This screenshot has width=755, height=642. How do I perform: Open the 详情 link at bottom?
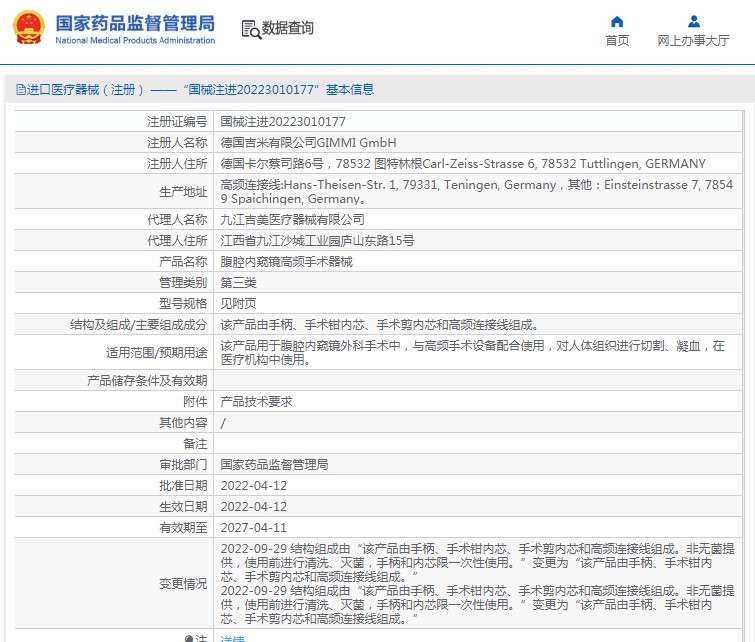pos(232,638)
